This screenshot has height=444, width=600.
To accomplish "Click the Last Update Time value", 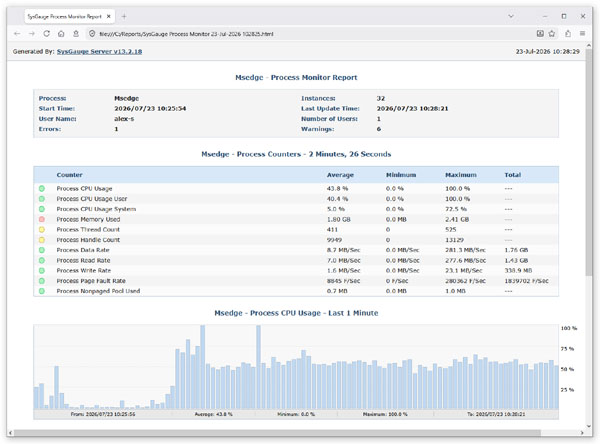I will [x=412, y=109].
